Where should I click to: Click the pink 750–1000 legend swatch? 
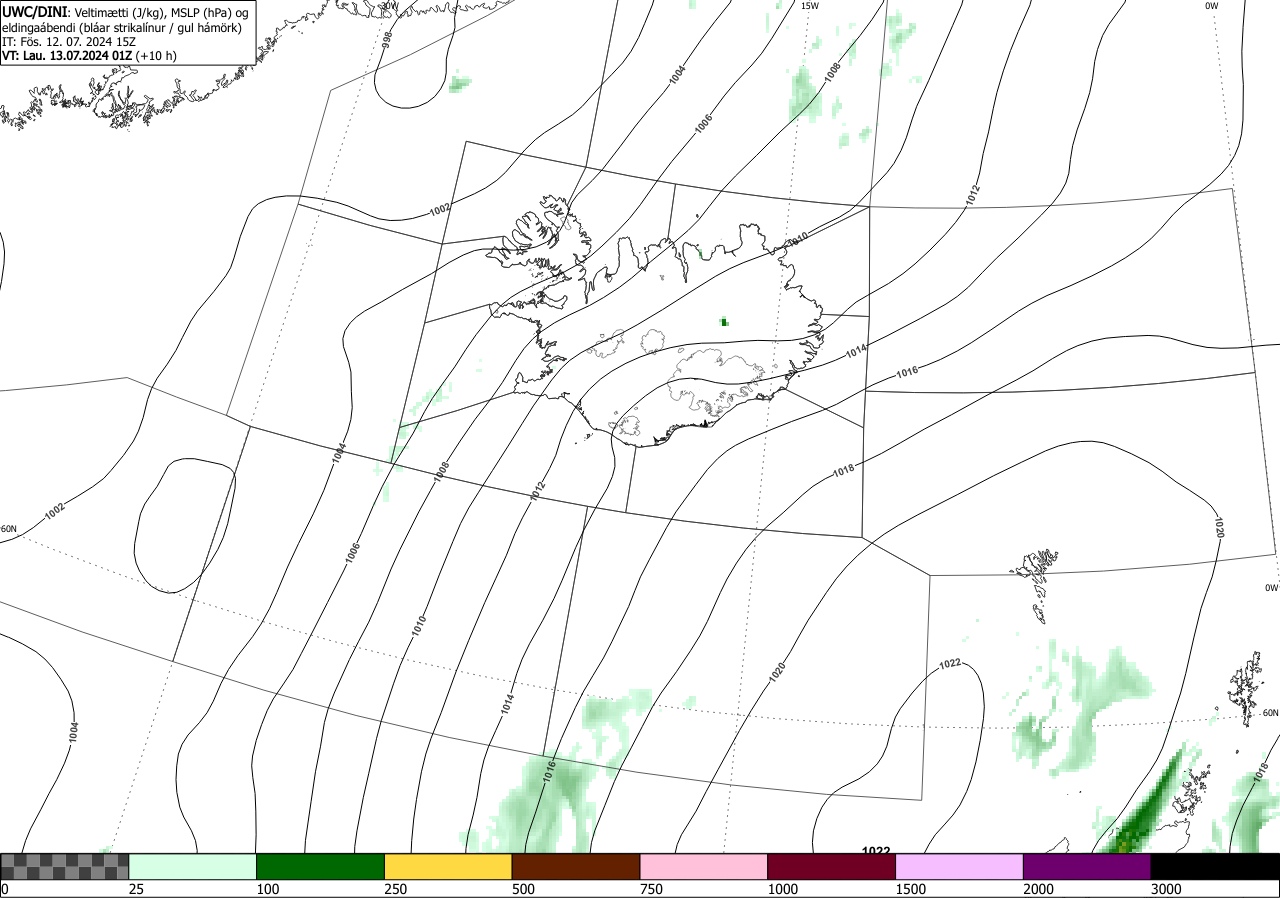pyautogui.click(x=704, y=866)
